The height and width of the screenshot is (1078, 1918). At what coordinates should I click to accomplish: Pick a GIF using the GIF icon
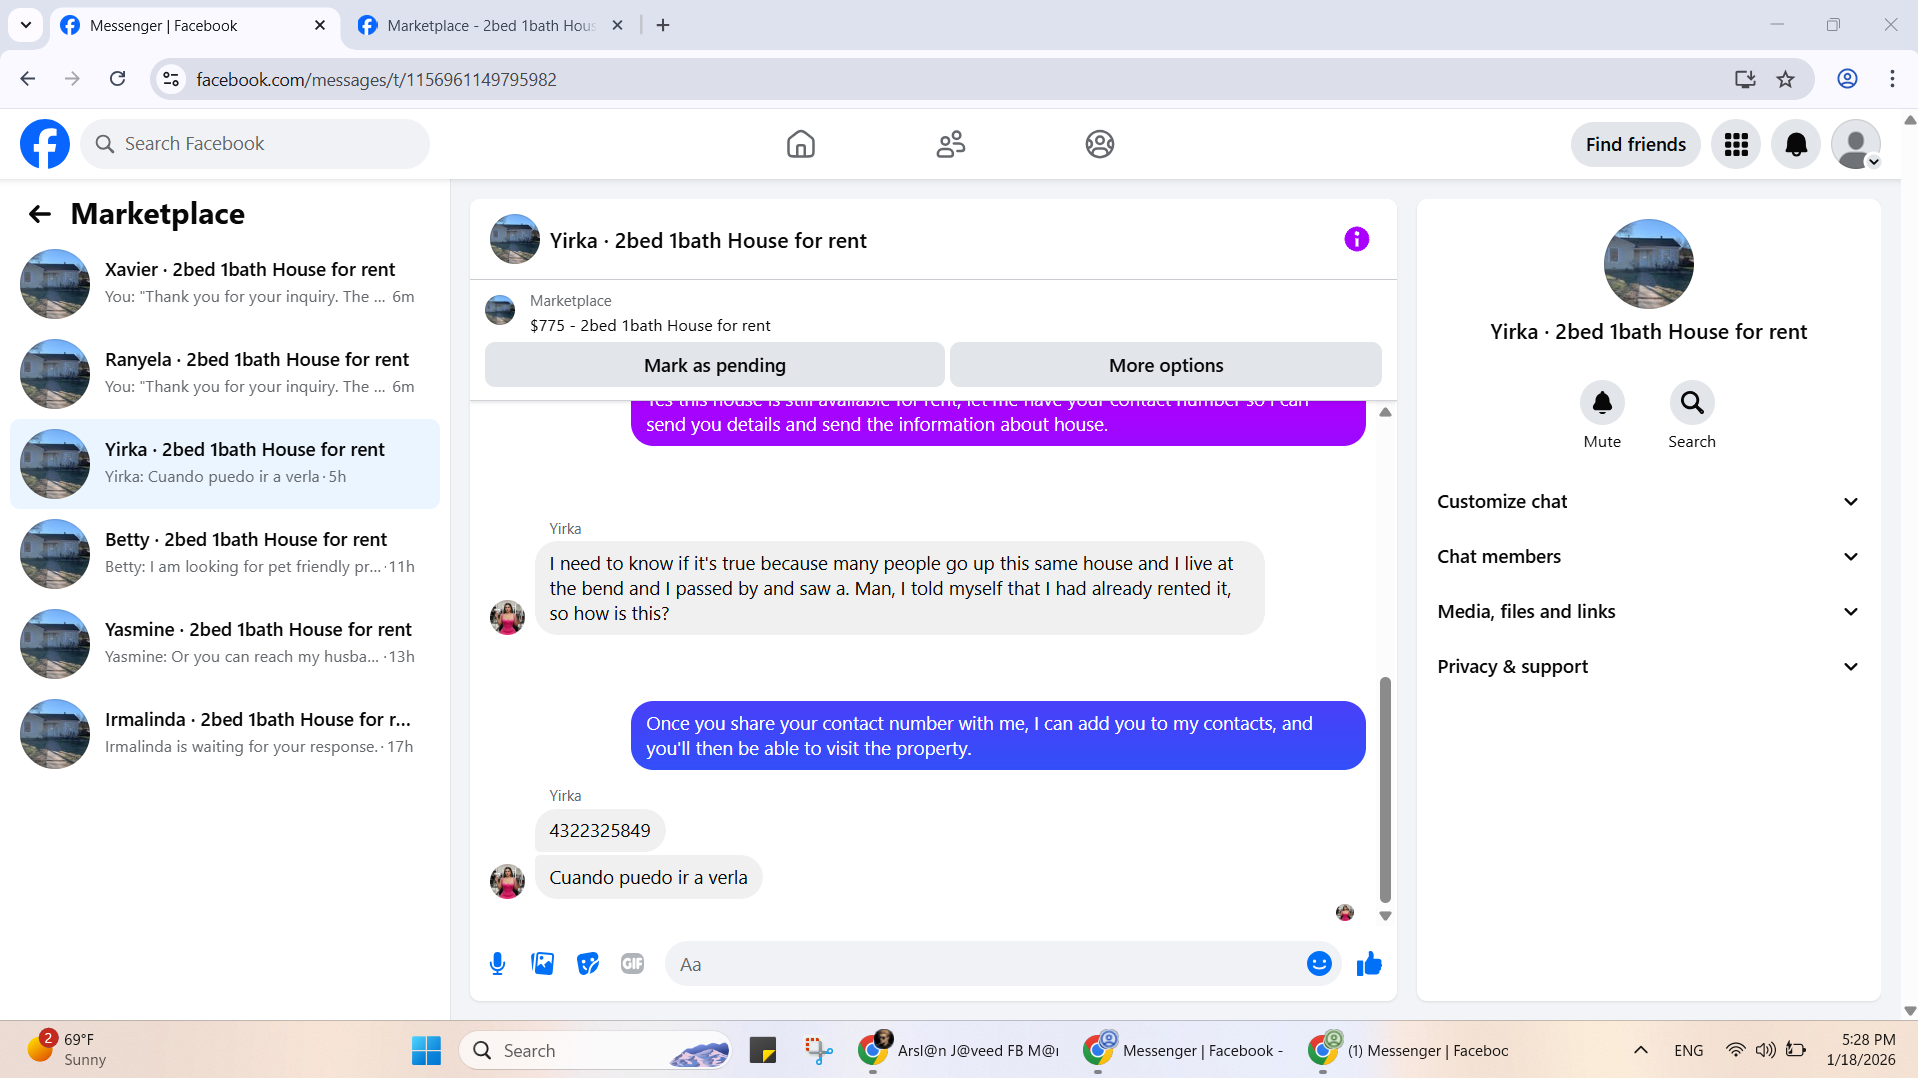click(632, 964)
